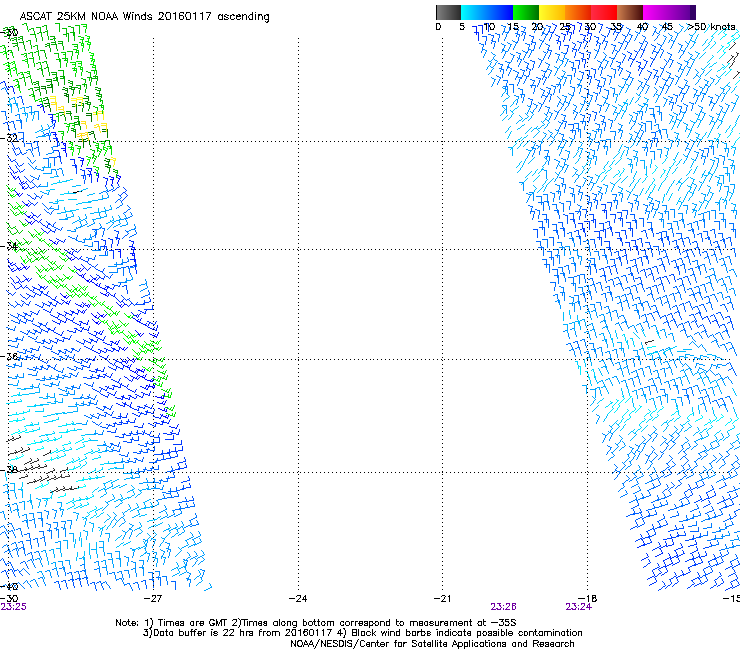The image size is (740, 650).
Task: Click the yellow 20-25 knots color segment
Action: coord(552,12)
